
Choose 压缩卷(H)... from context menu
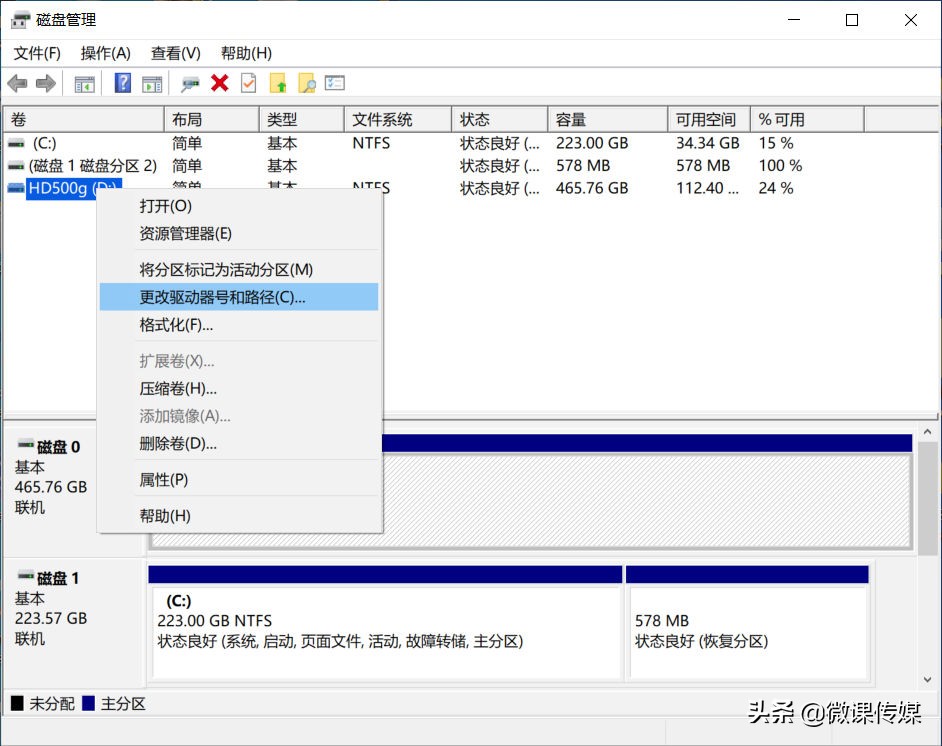click(x=239, y=389)
